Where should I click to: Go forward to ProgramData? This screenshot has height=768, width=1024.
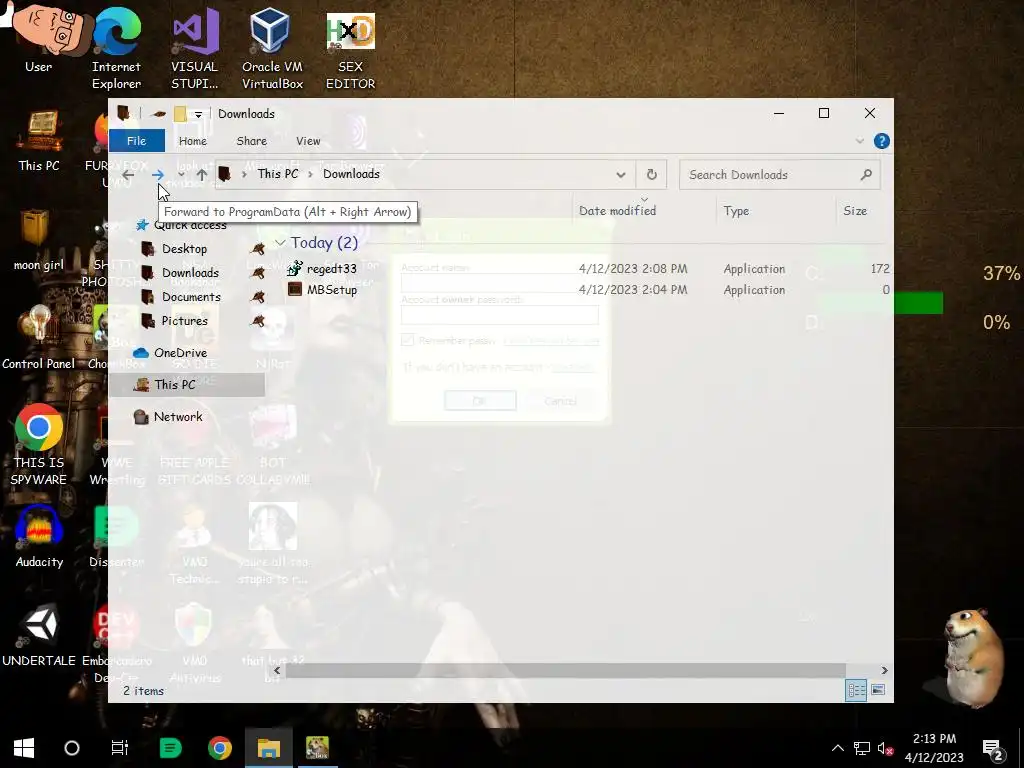coord(157,174)
